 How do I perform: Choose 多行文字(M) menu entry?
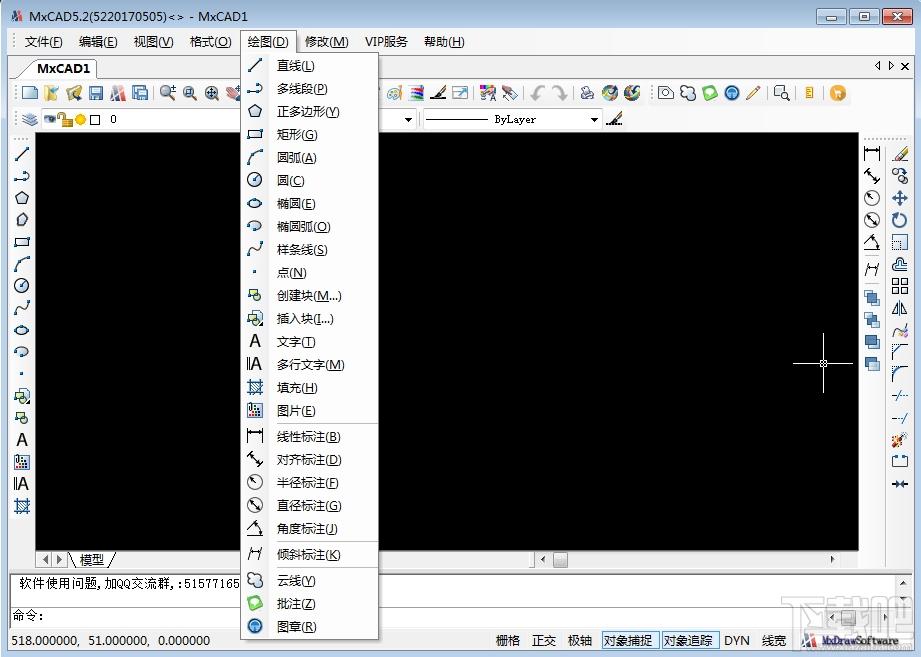[x=310, y=365]
